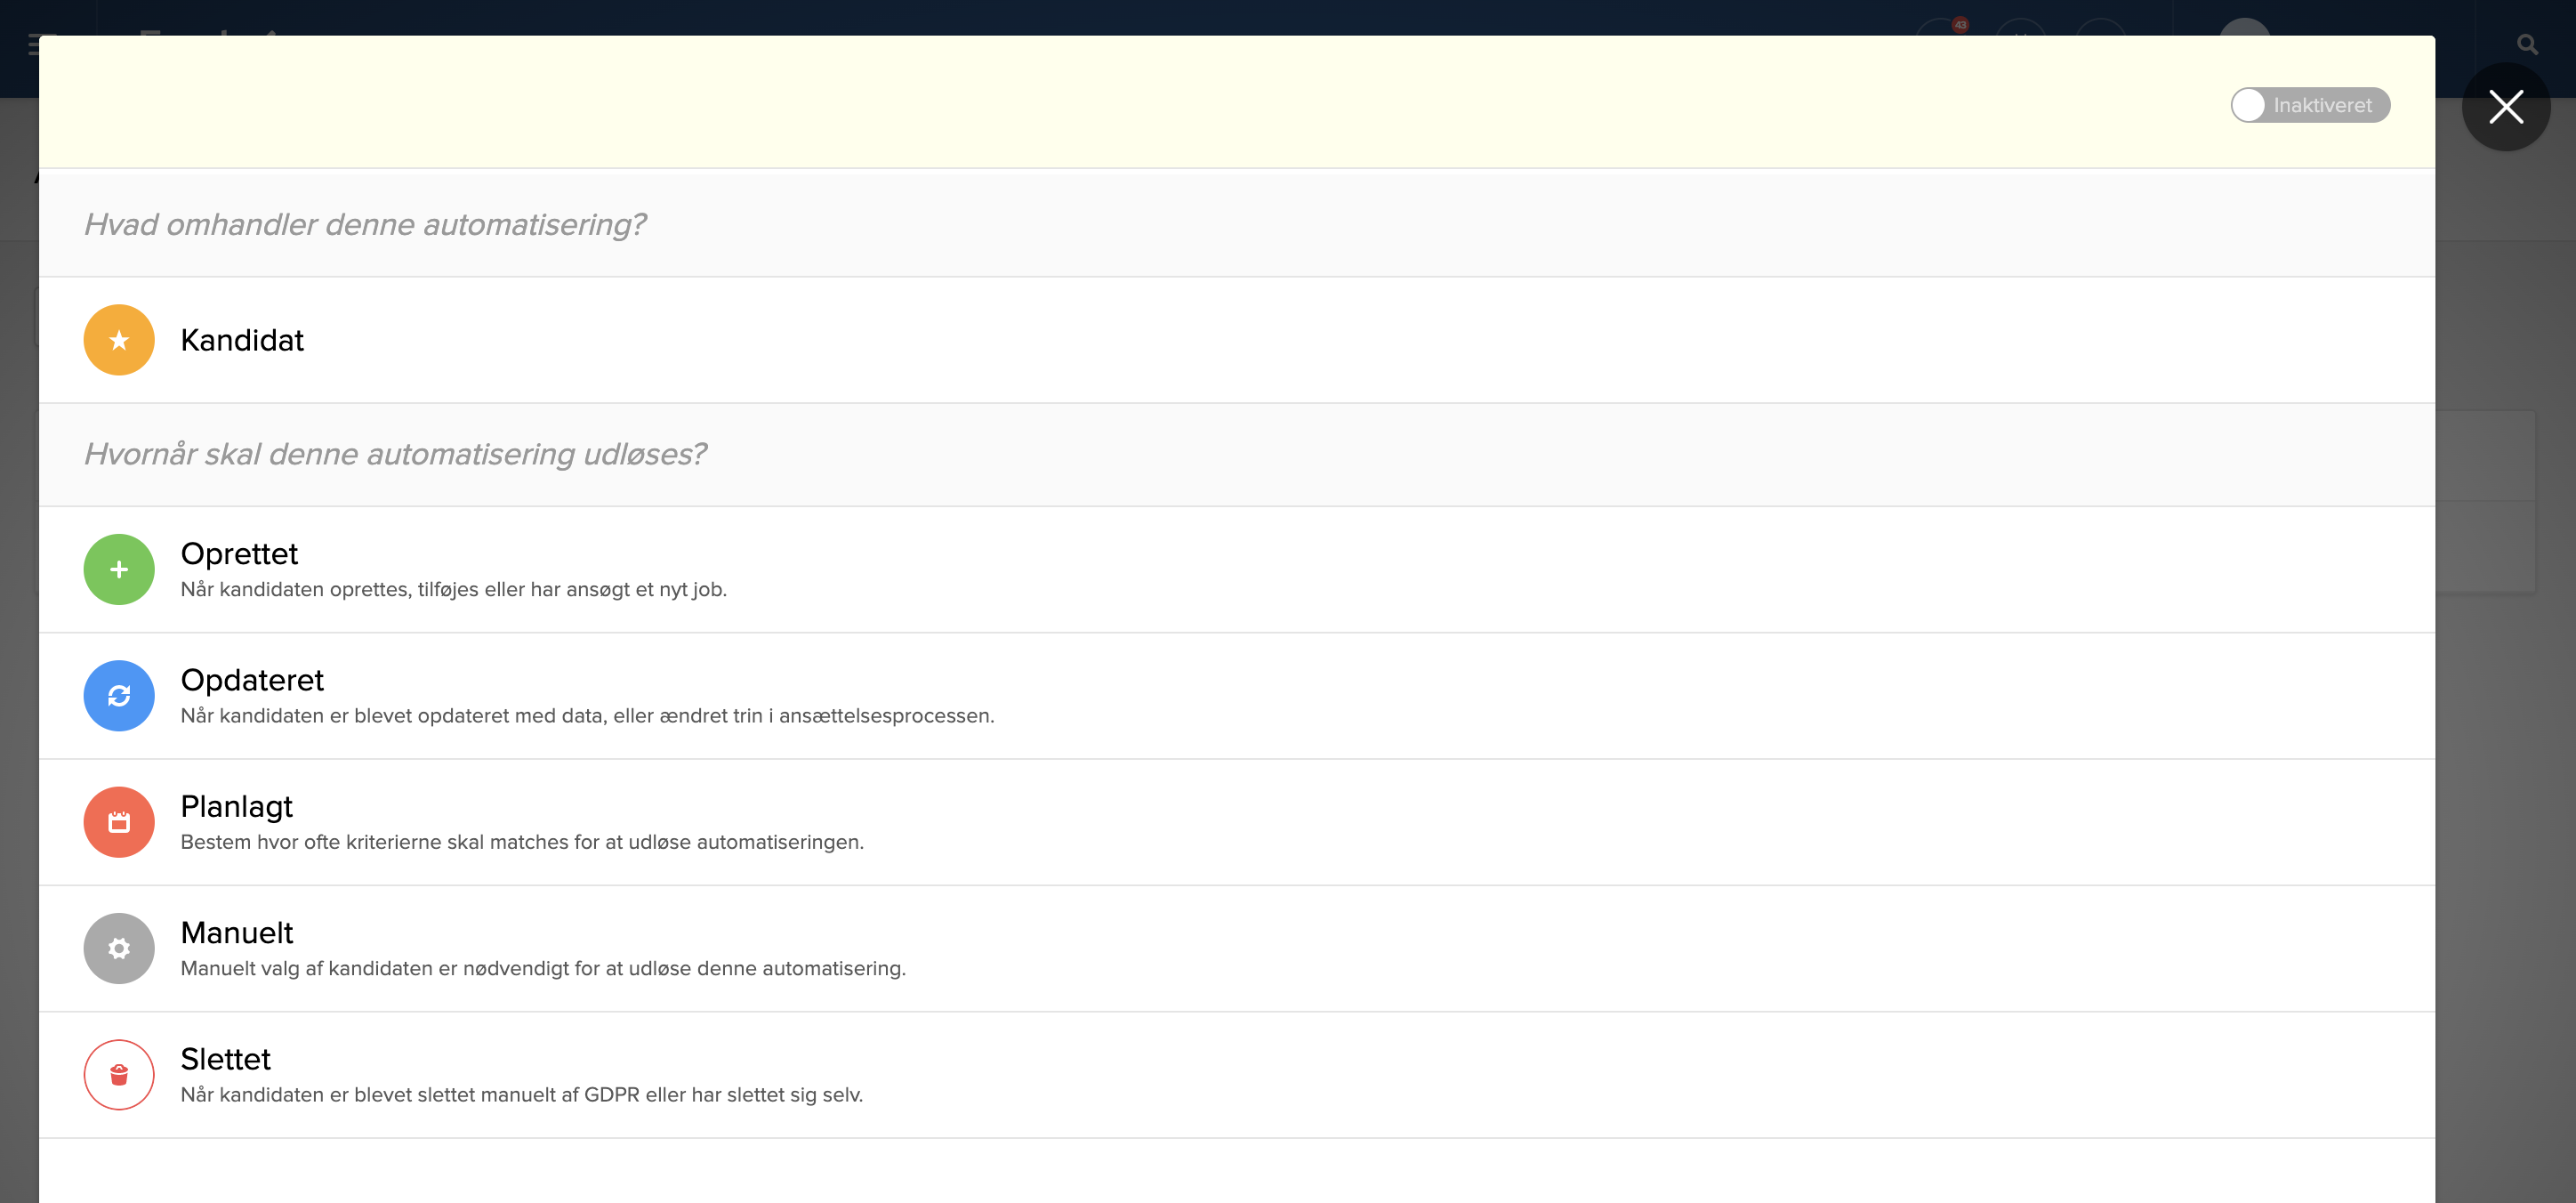Click the blue refresh Opdateret icon
The height and width of the screenshot is (1203, 2576).
(x=119, y=696)
